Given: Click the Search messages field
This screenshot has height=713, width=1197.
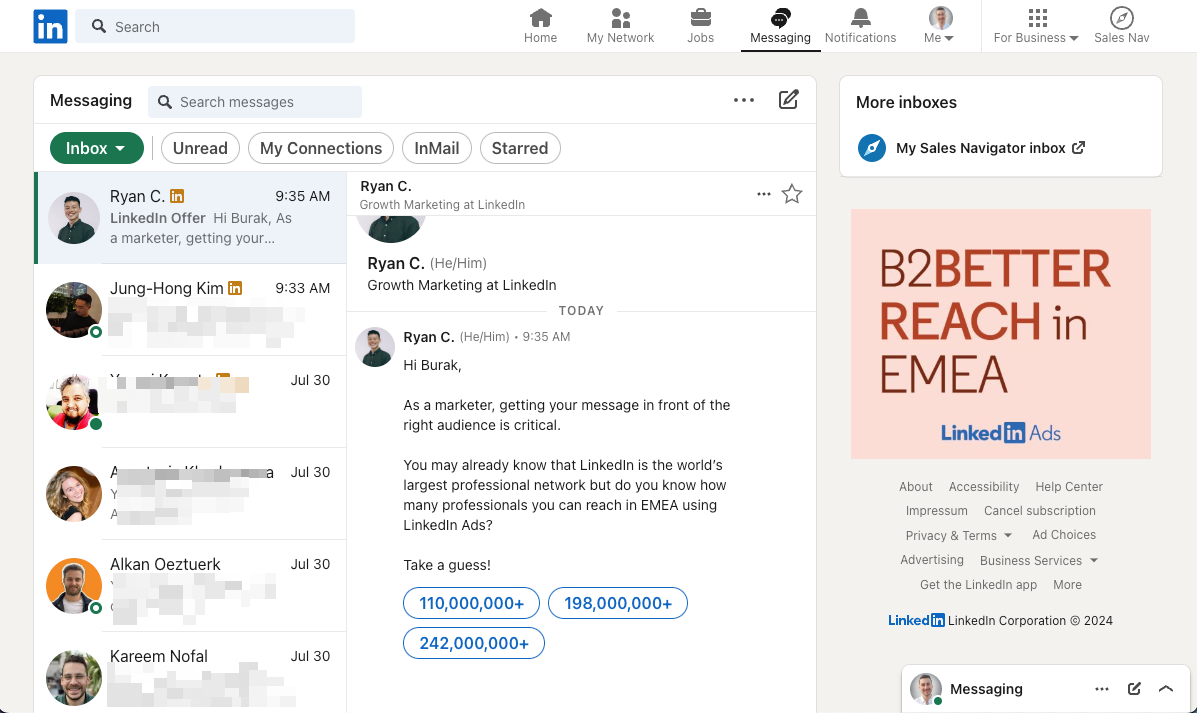Looking at the screenshot, I should point(255,102).
